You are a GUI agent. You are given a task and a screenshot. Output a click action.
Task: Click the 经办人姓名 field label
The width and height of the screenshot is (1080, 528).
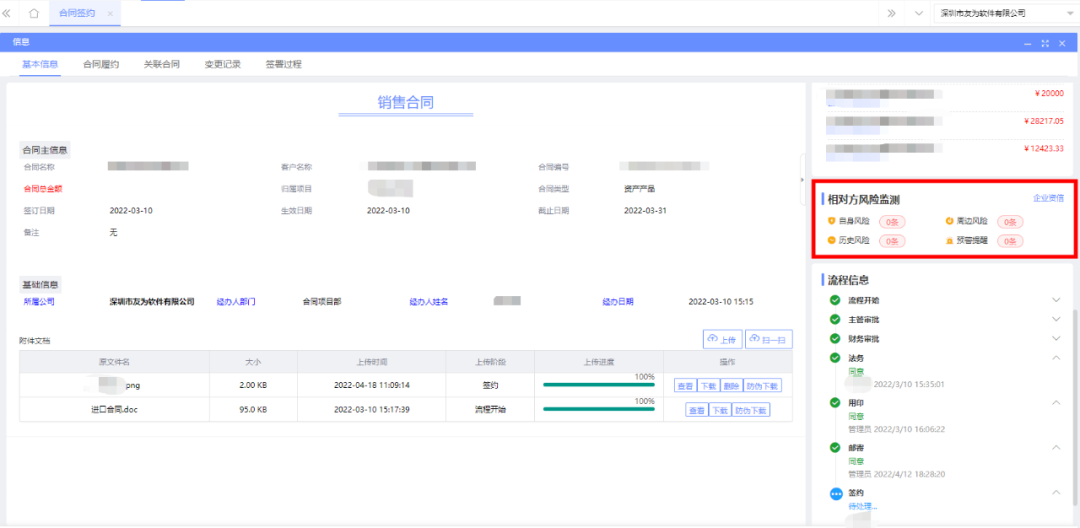[429, 302]
